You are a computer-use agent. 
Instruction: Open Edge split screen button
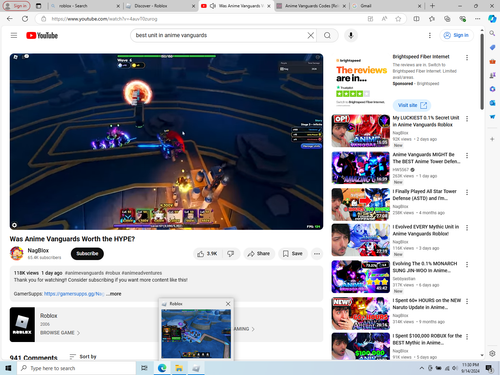[416, 19]
